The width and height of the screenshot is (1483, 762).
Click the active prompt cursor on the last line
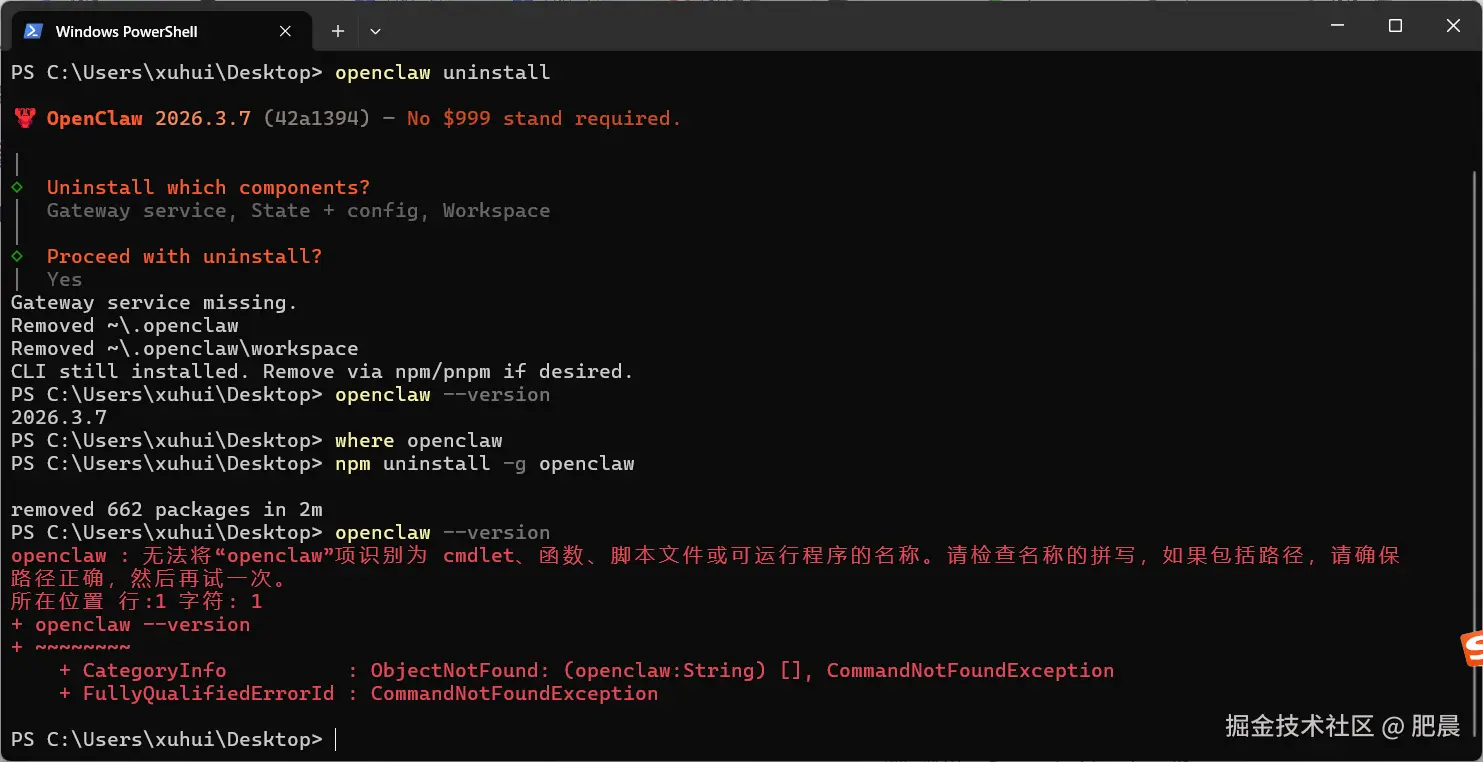click(x=336, y=739)
